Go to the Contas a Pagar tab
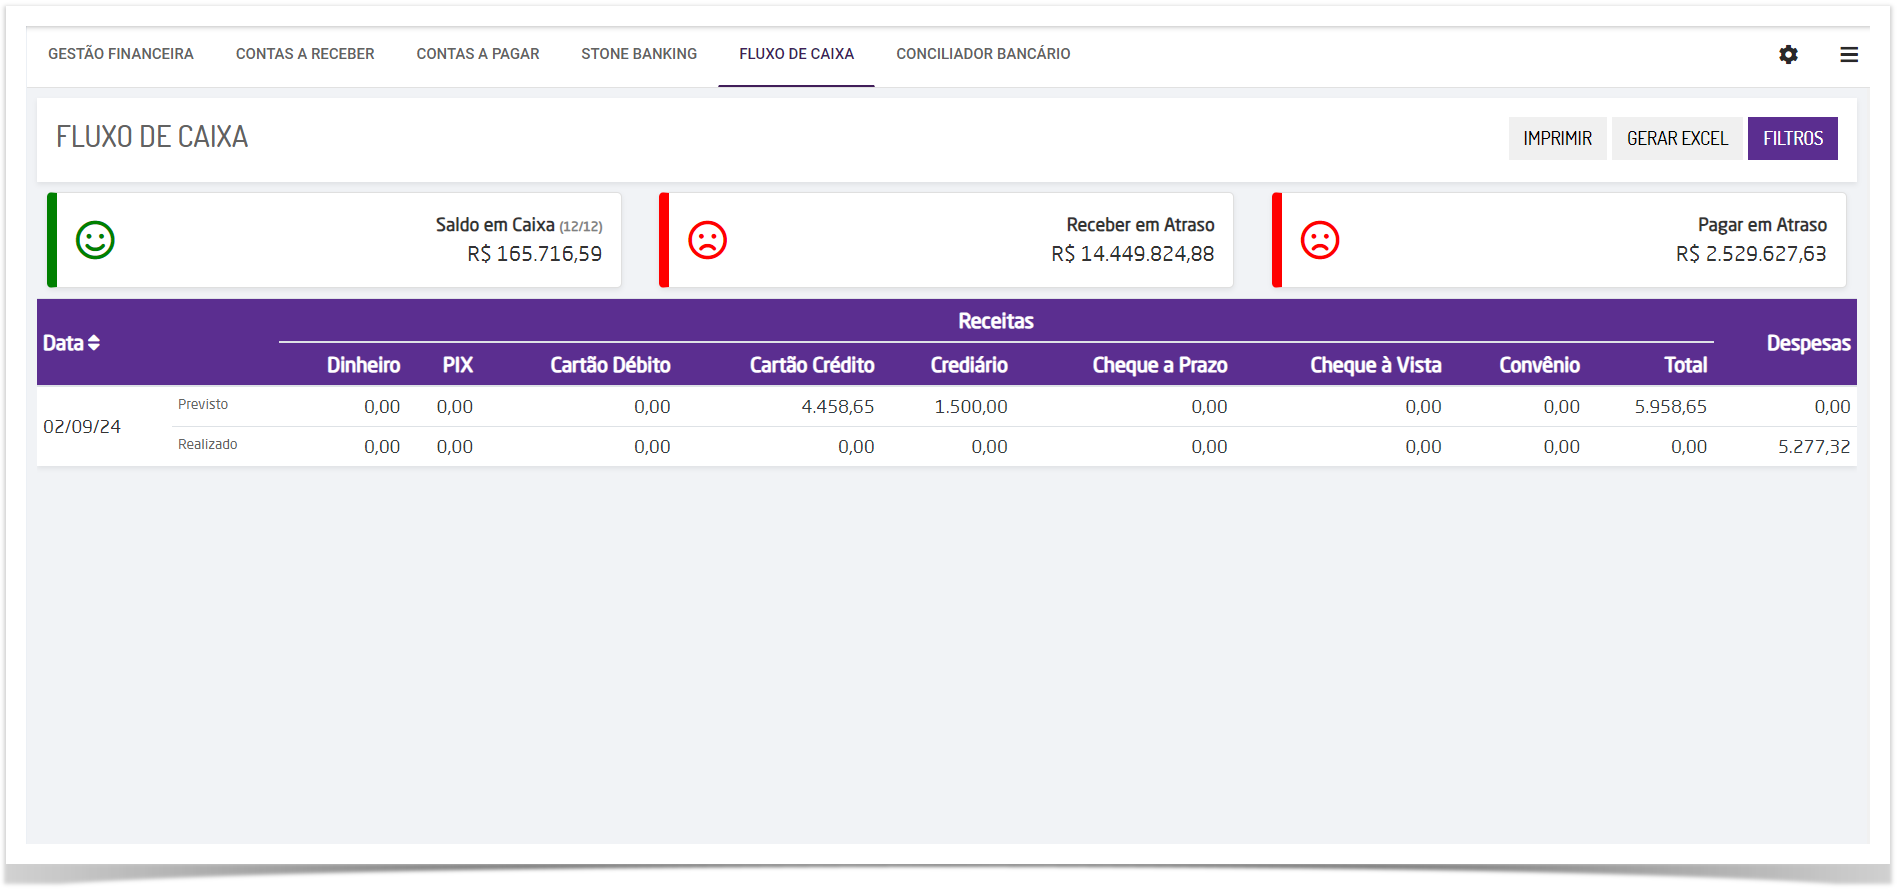Image resolution: width=1904 pixels, height=893 pixels. (x=478, y=54)
